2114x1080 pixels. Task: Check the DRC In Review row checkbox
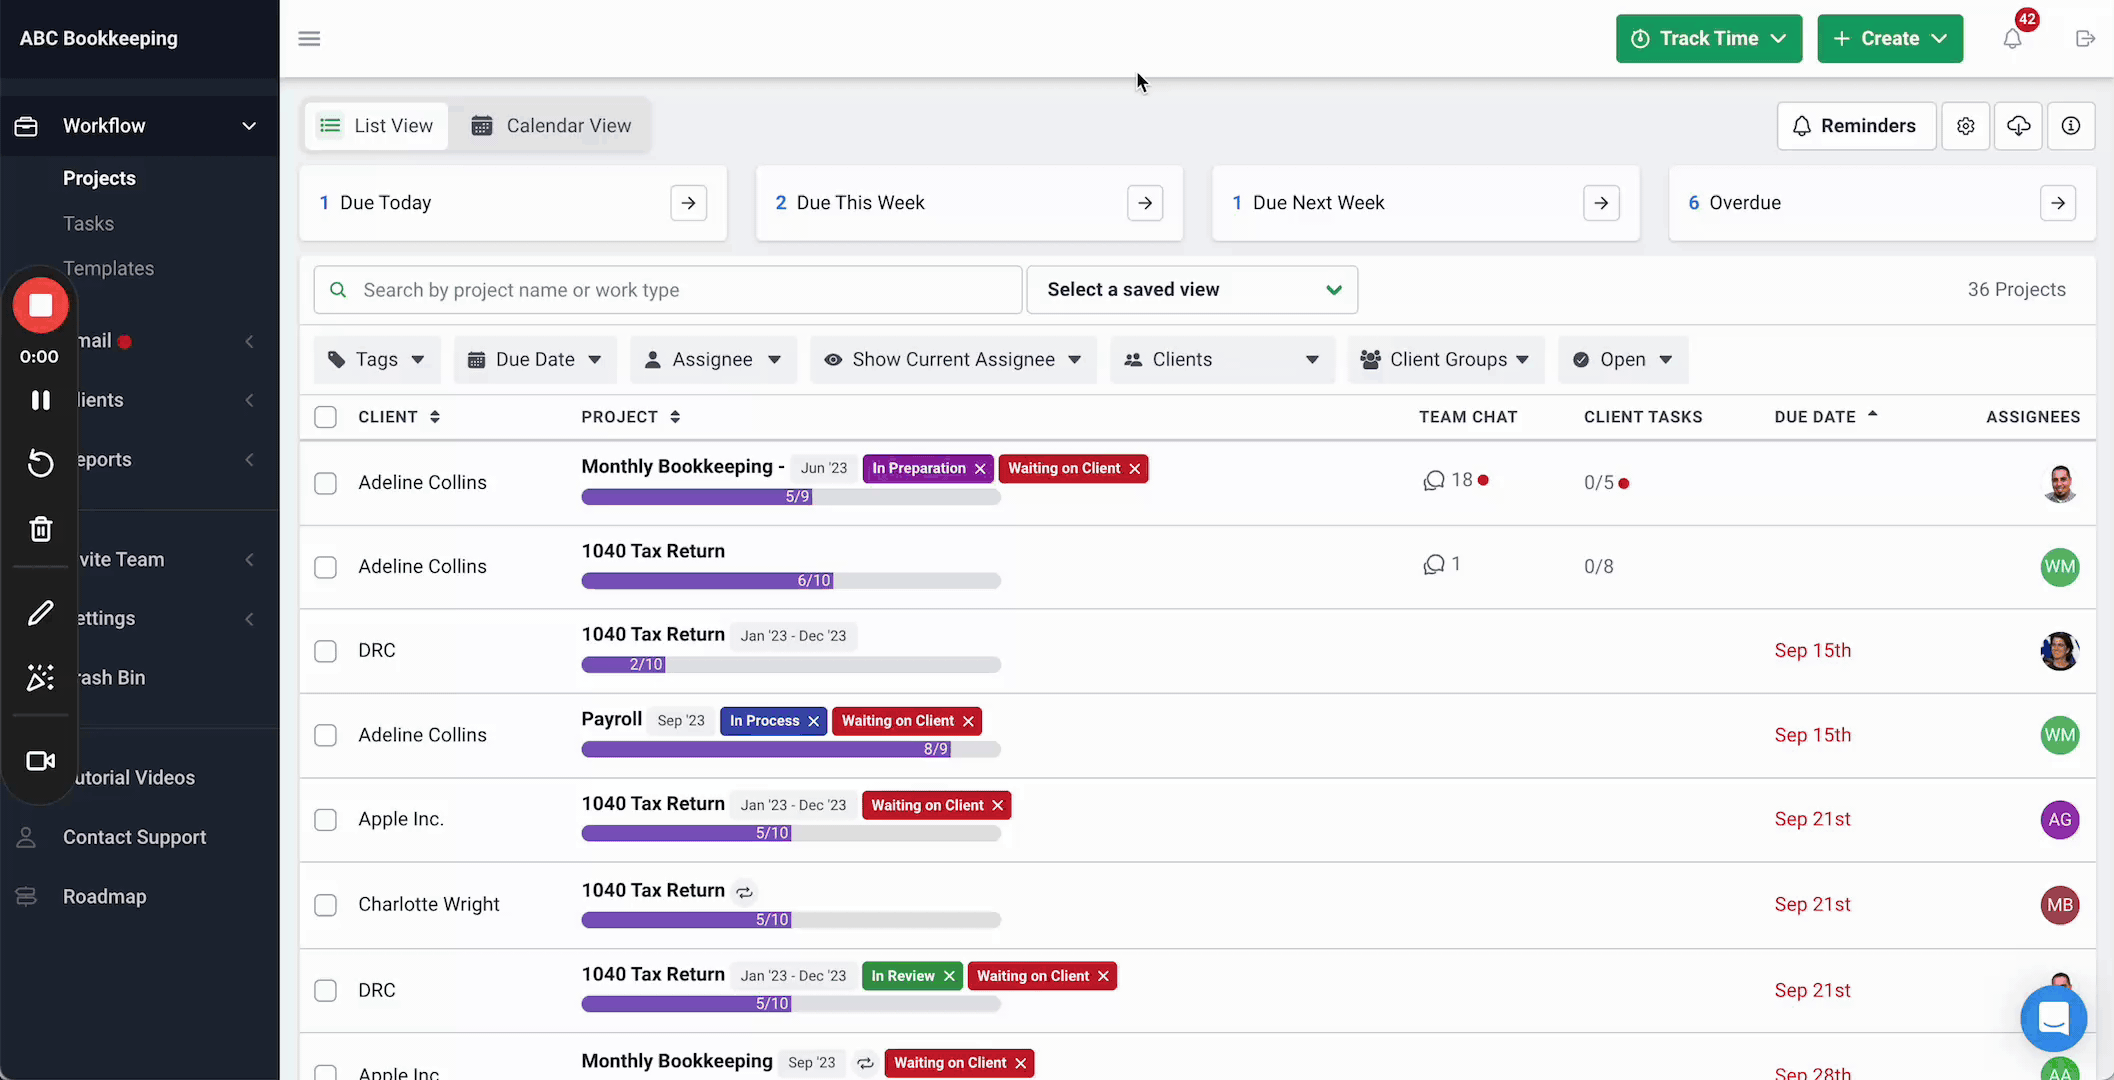coord(326,990)
